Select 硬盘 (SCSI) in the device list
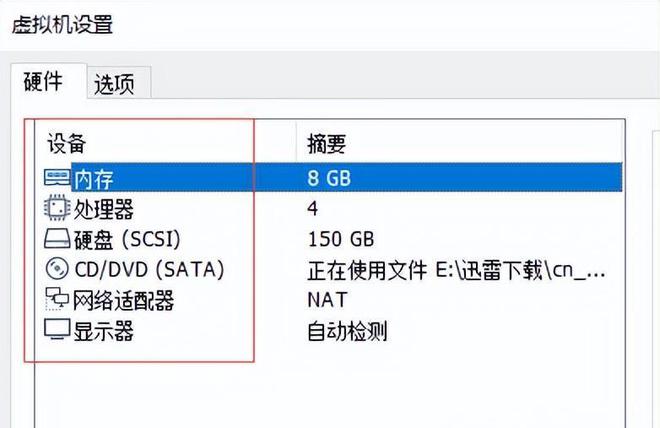Viewport: 660px width, 428px height. tap(128, 240)
